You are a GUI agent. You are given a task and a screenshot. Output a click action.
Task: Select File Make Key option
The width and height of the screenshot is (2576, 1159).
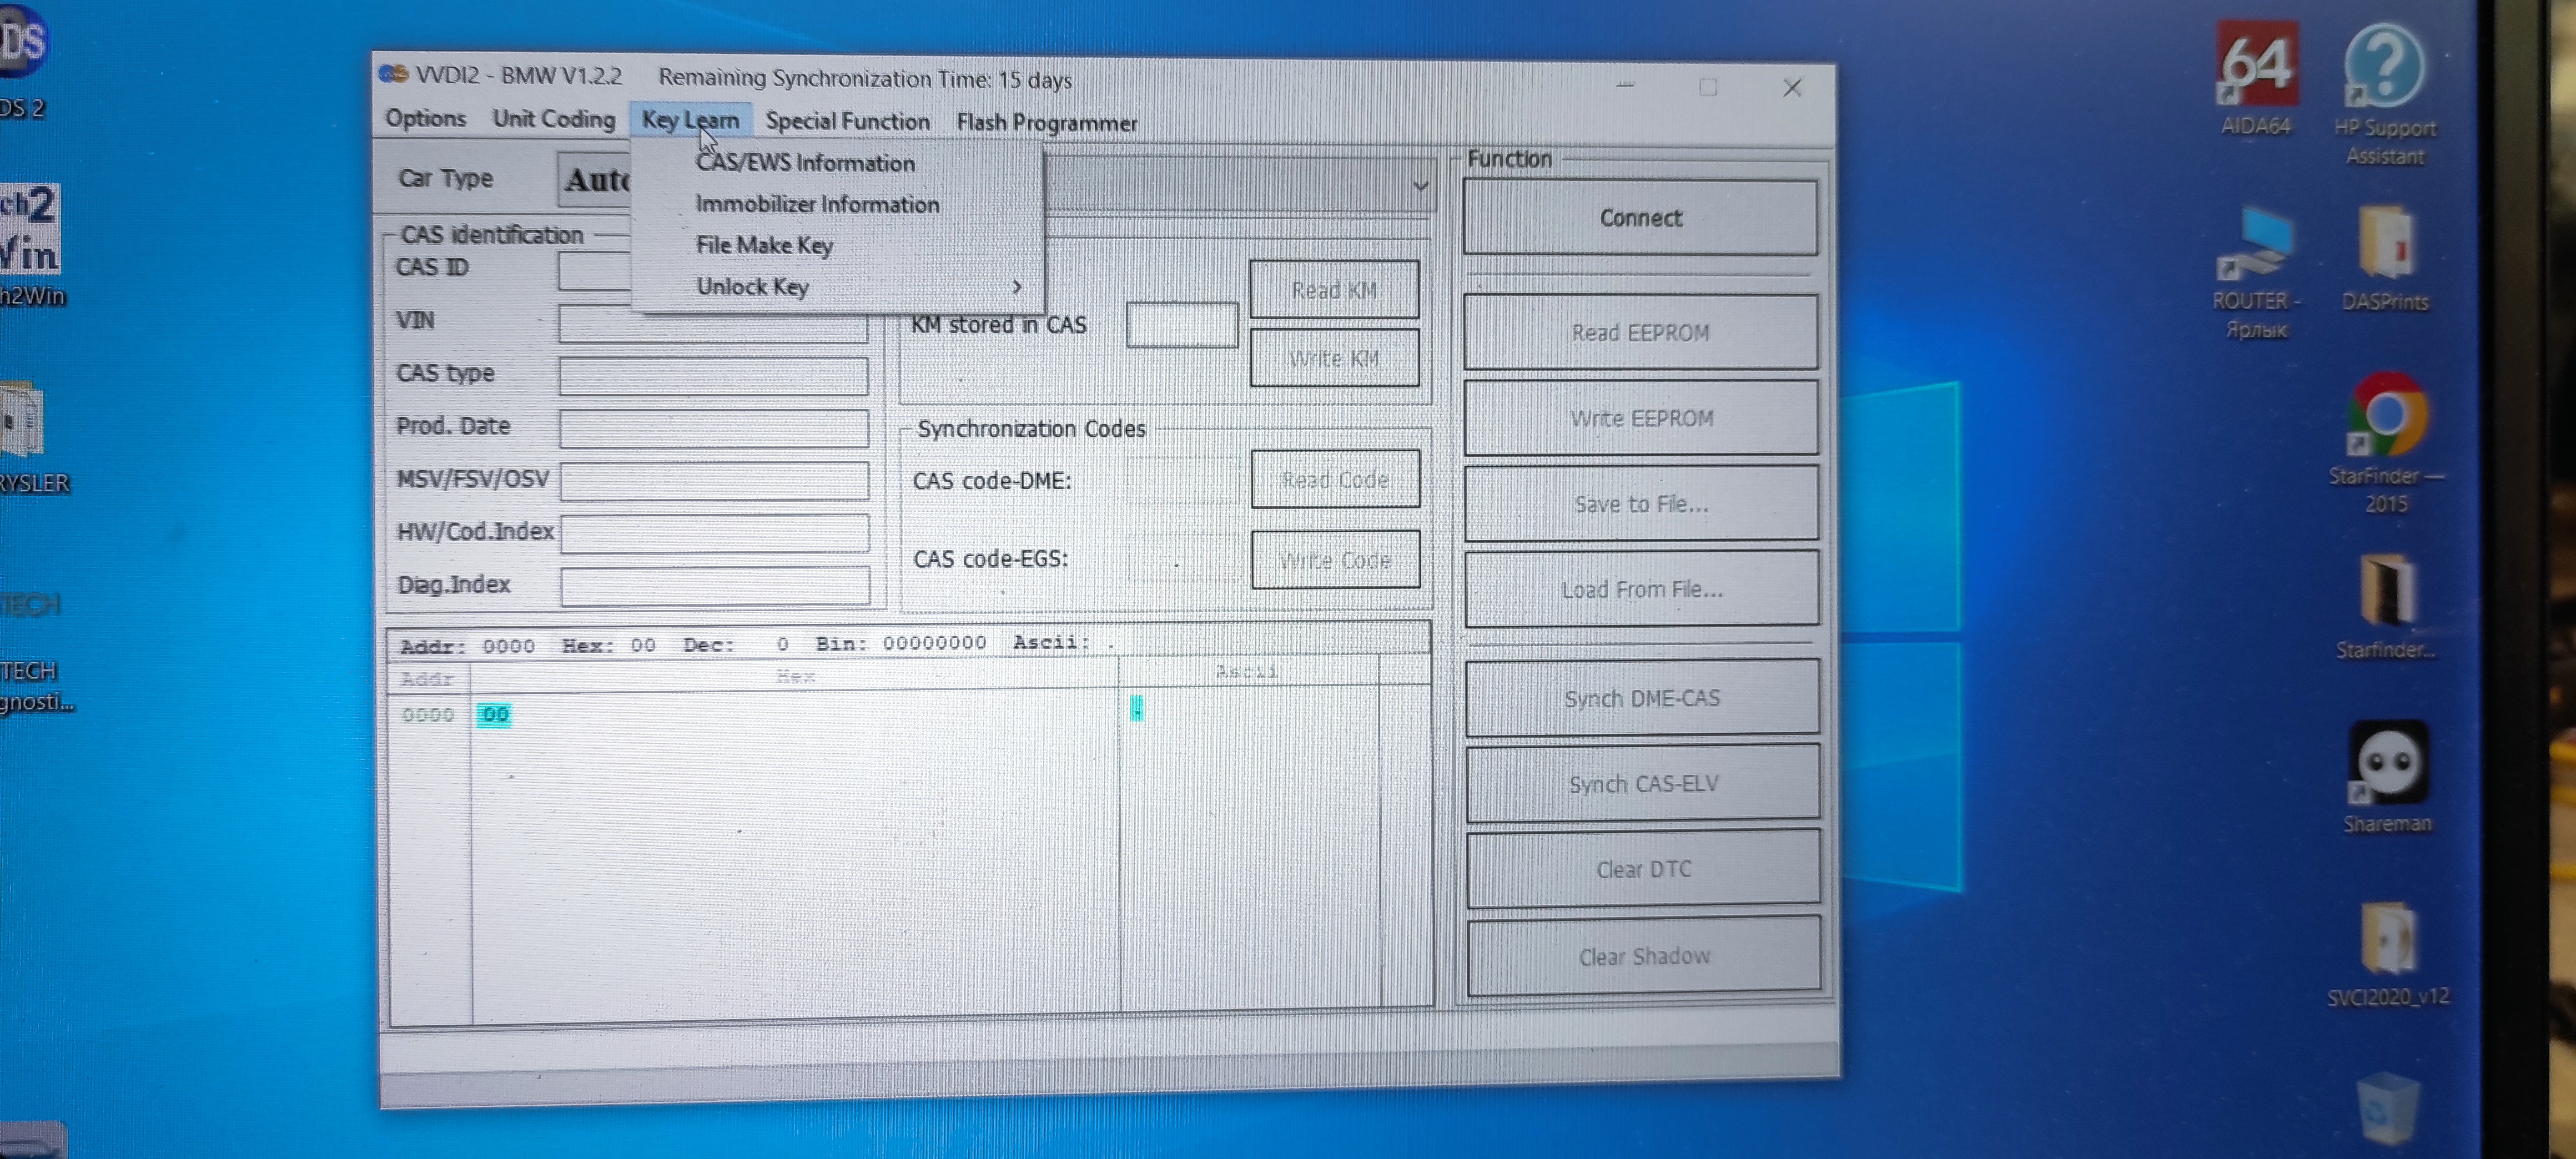click(x=764, y=245)
